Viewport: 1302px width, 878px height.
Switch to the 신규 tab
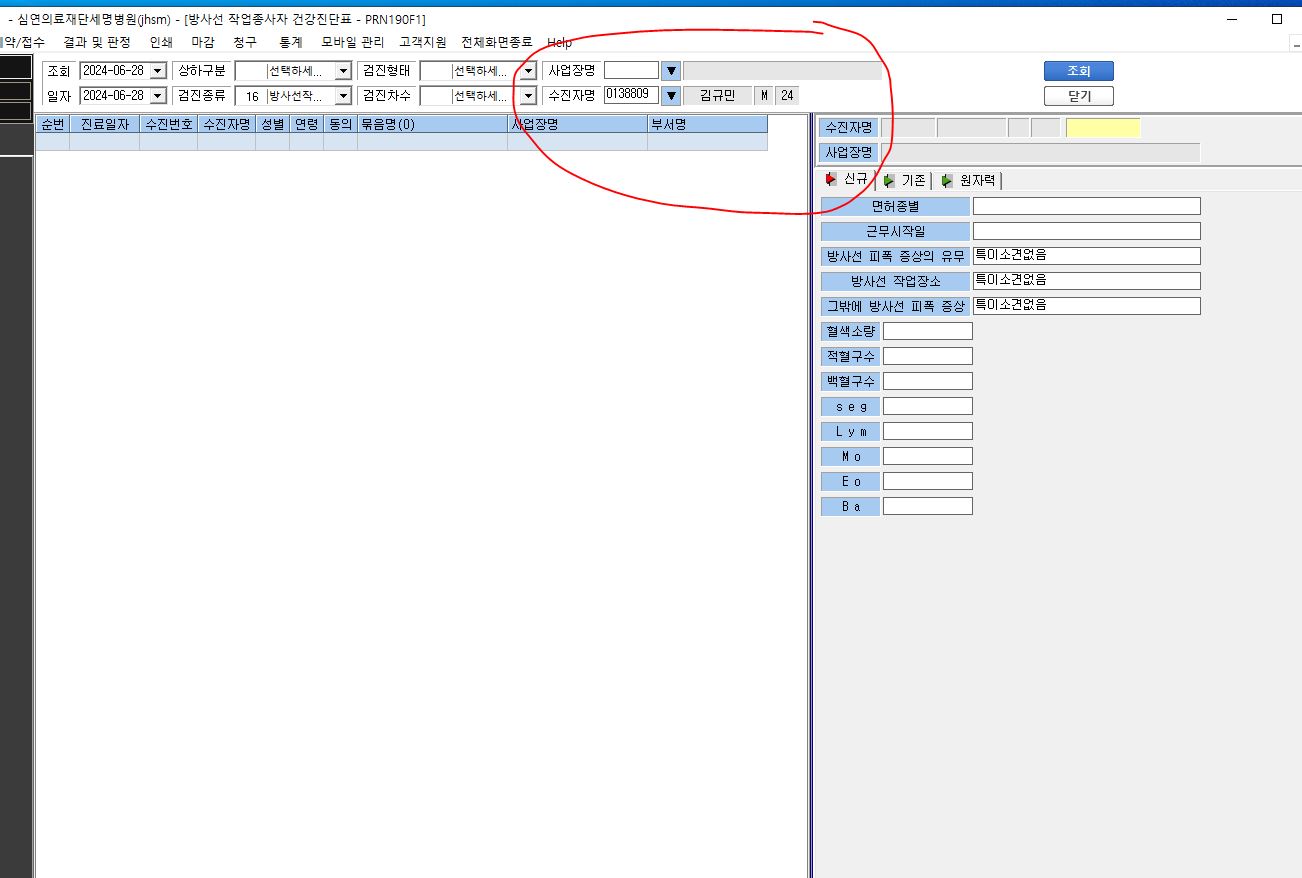click(x=847, y=180)
